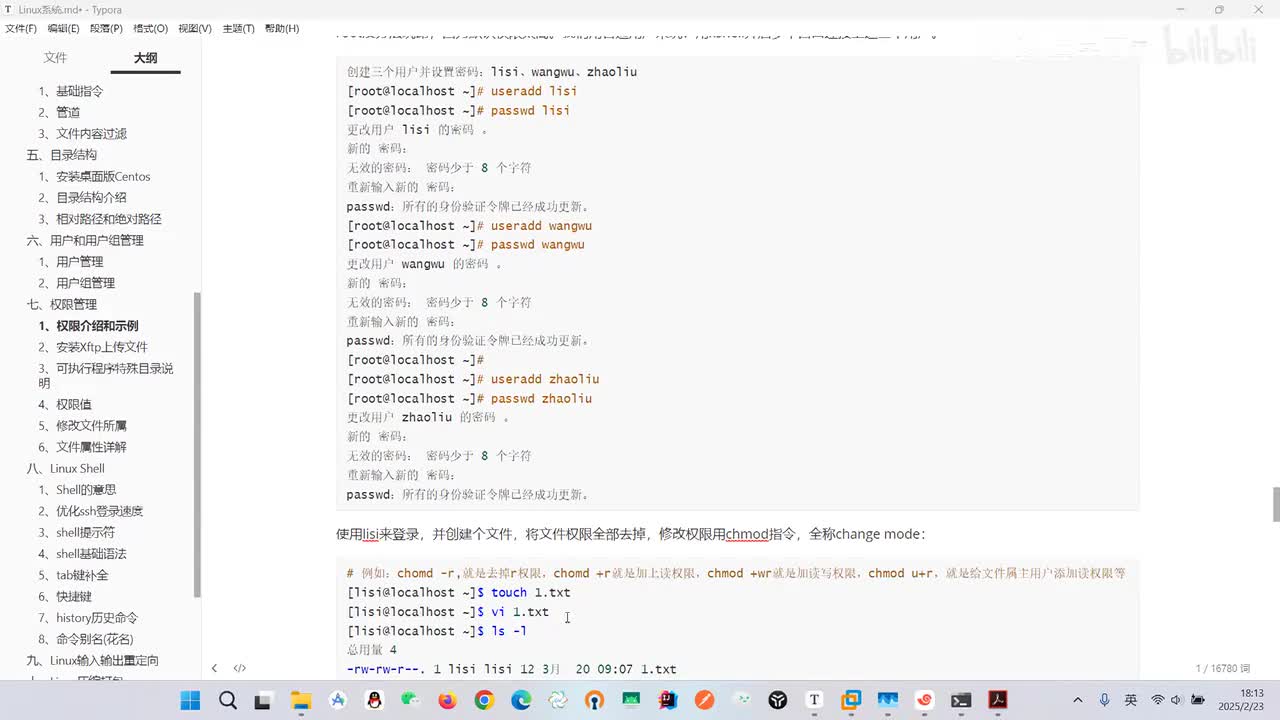Navigate to 九、Linux输入输出重定向
This screenshot has width=1280, height=720.
pyautogui.click(x=92, y=661)
